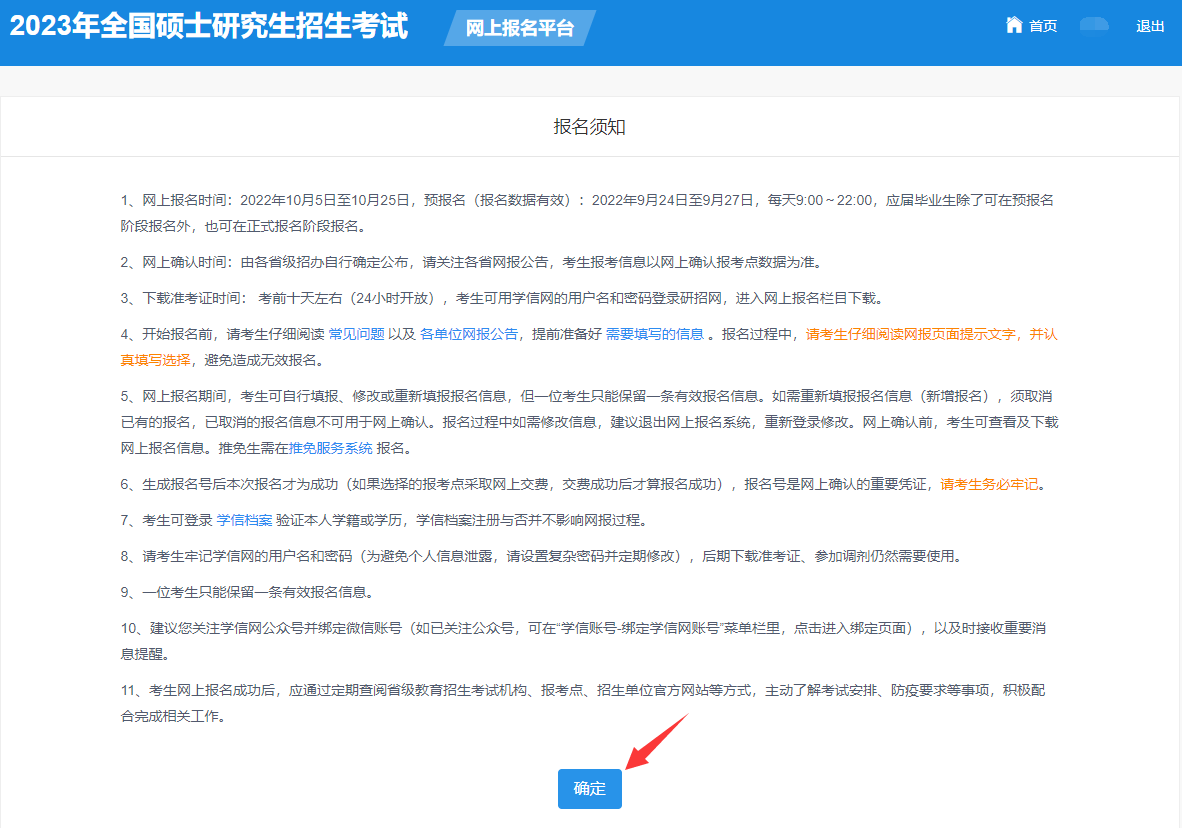The height and width of the screenshot is (828, 1182).
Task: Click item 3 about 下载准考证时间
Action: point(500,298)
